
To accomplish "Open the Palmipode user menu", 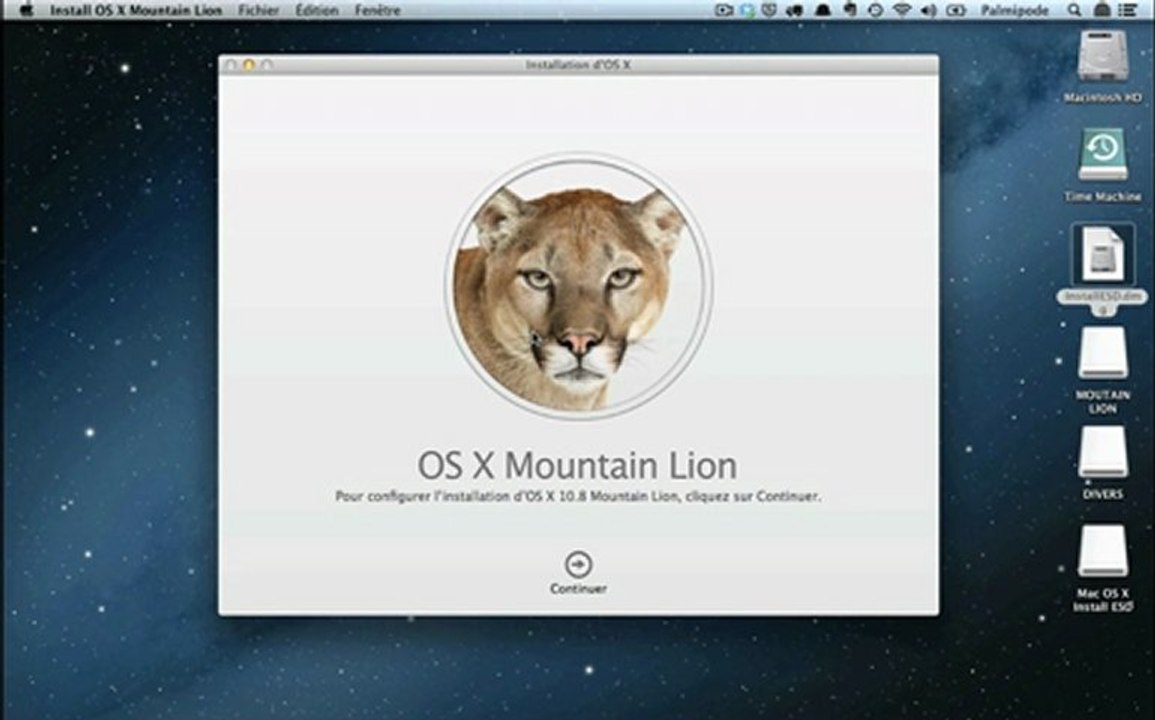I will tap(1014, 10).
